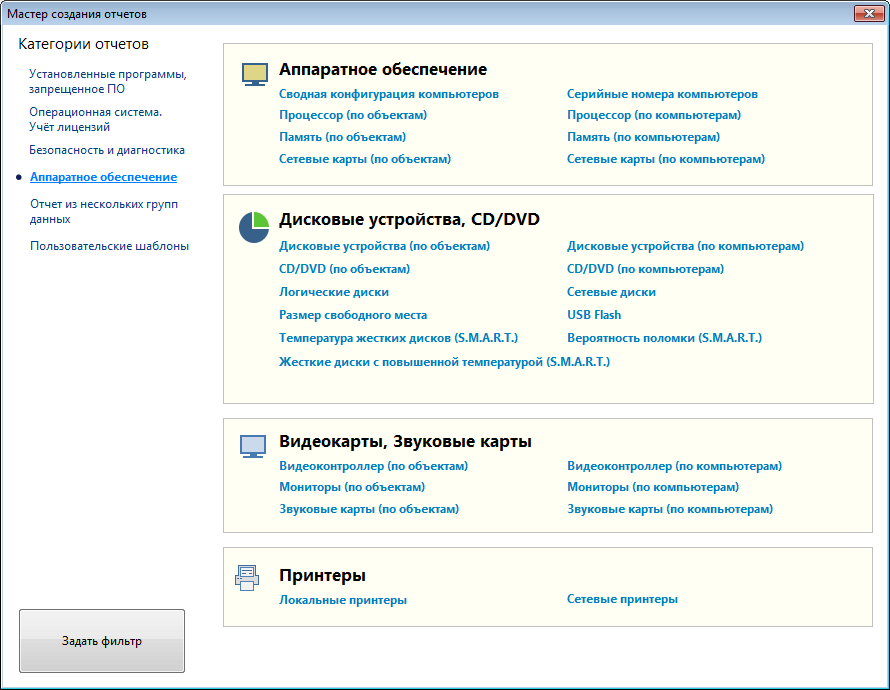Open Процессор (по объектам) report
Screen dimensions: 890x690
point(353,115)
